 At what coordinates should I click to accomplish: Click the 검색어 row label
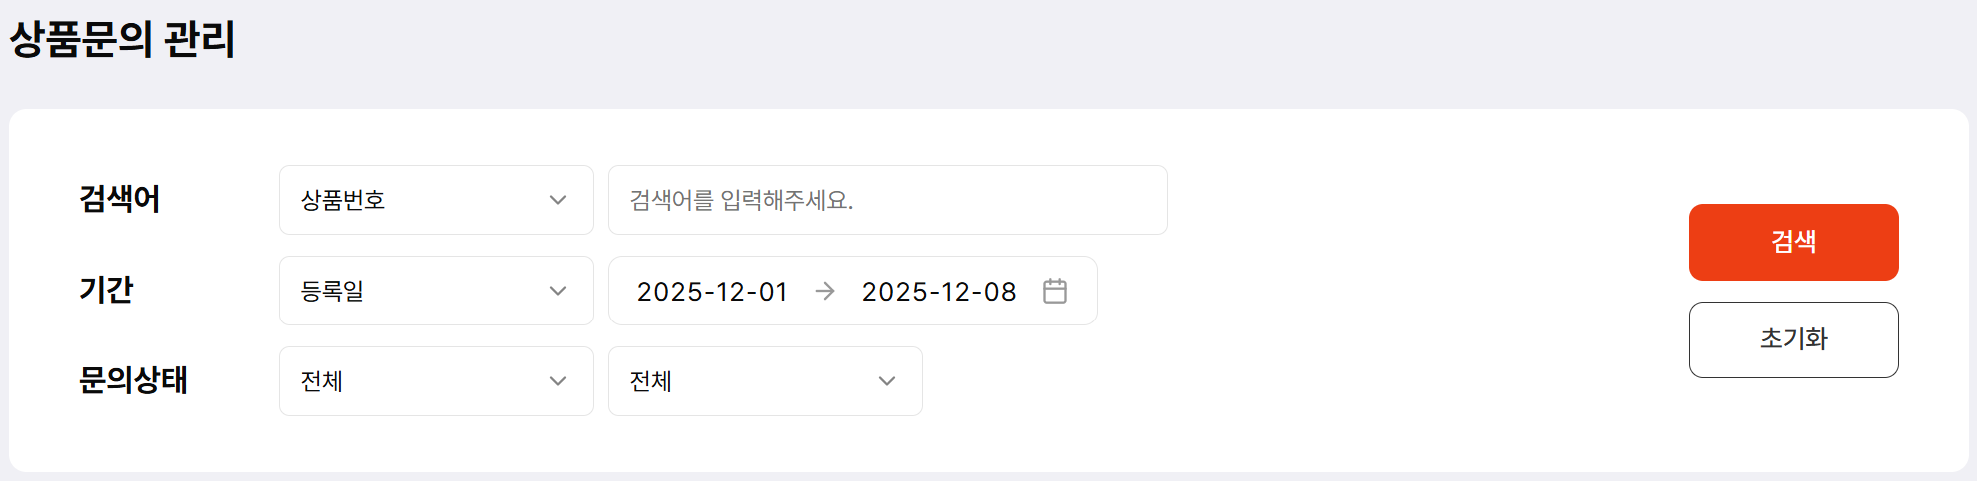pyautogui.click(x=120, y=199)
